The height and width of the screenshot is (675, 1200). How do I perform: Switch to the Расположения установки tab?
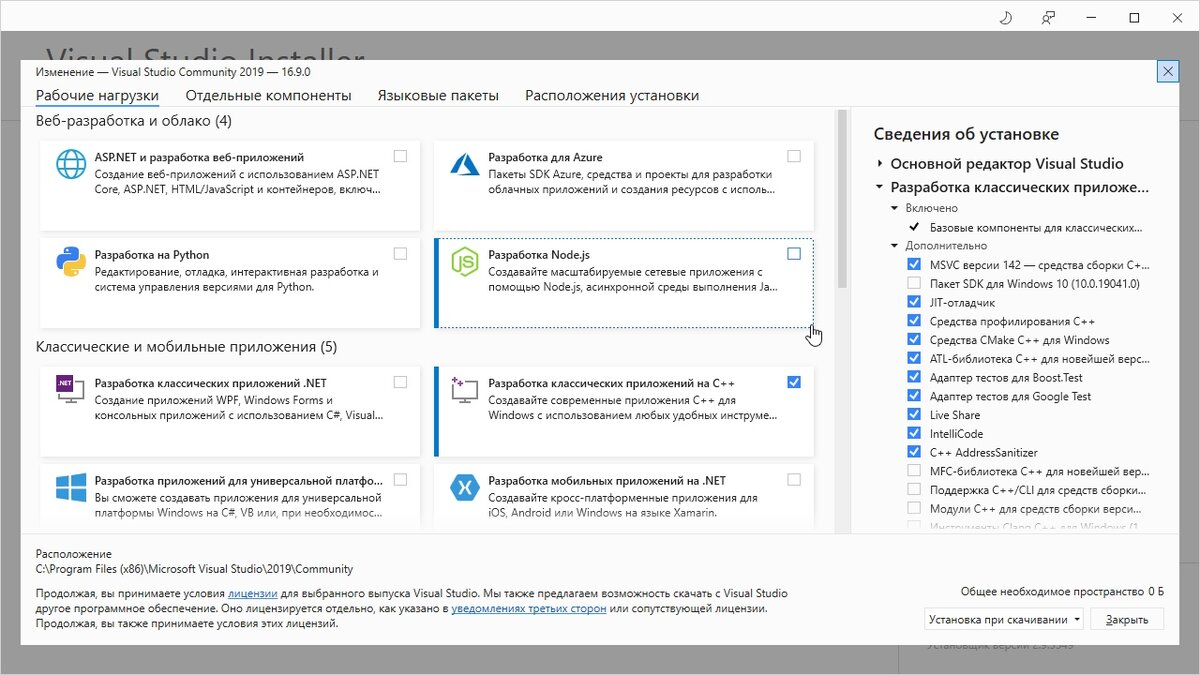click(x=612, y=96)
